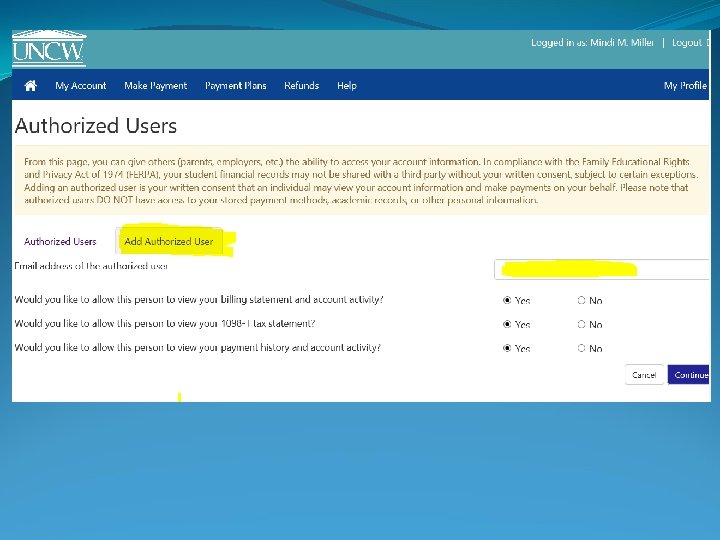
Task: Click the payment history question text
Action: (x=197, y=347)
